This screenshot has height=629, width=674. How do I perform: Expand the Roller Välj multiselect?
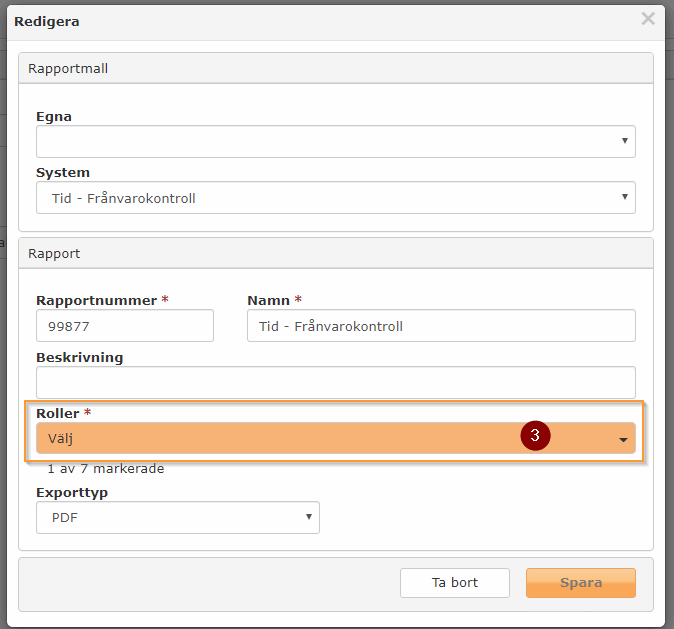[336, 438]
